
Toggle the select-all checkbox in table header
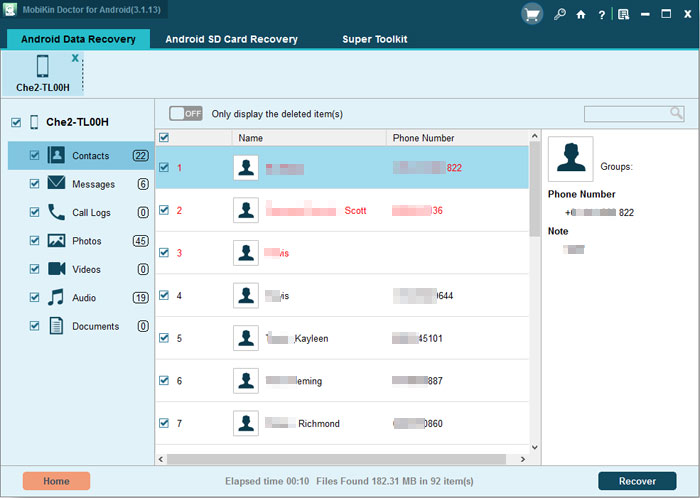point(164,137)
